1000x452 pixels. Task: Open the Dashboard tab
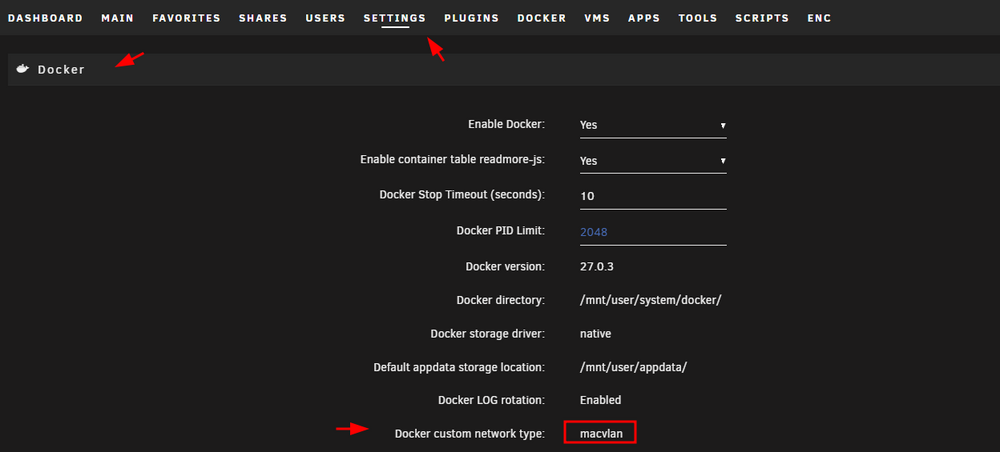(x=45, y=18)
